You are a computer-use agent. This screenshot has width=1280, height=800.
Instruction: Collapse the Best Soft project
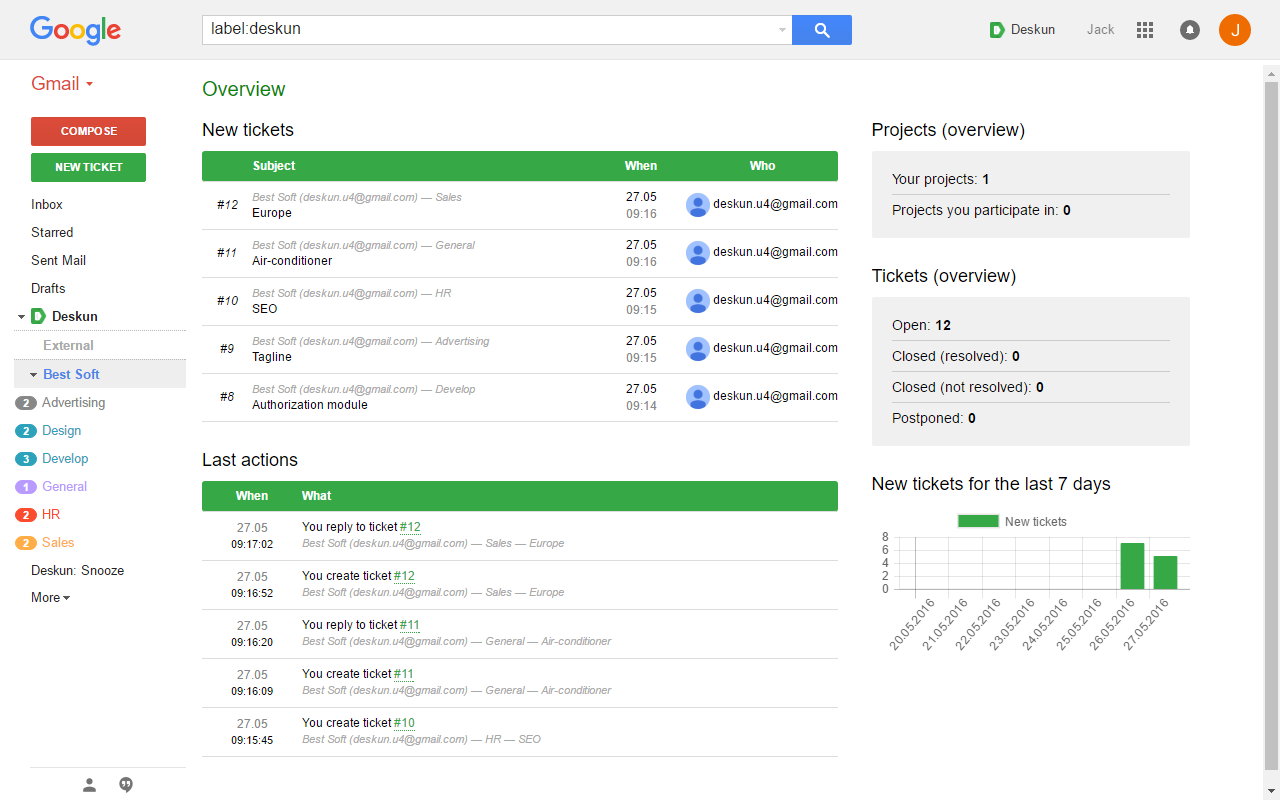[x=33, y=375]
